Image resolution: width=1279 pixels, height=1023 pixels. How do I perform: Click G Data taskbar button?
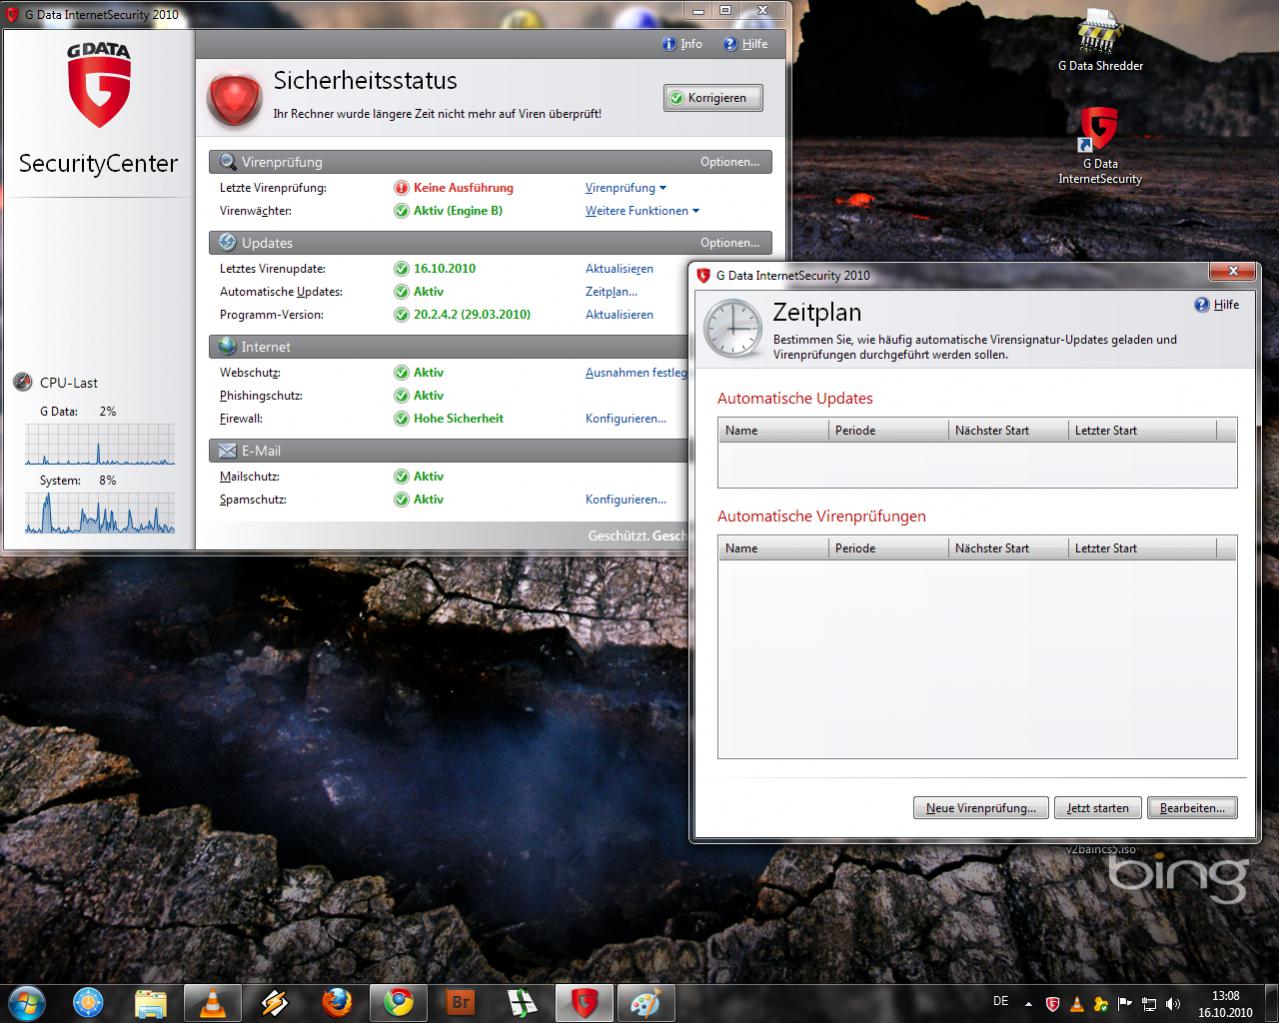pyautogui.click(x=584, y=1003)
